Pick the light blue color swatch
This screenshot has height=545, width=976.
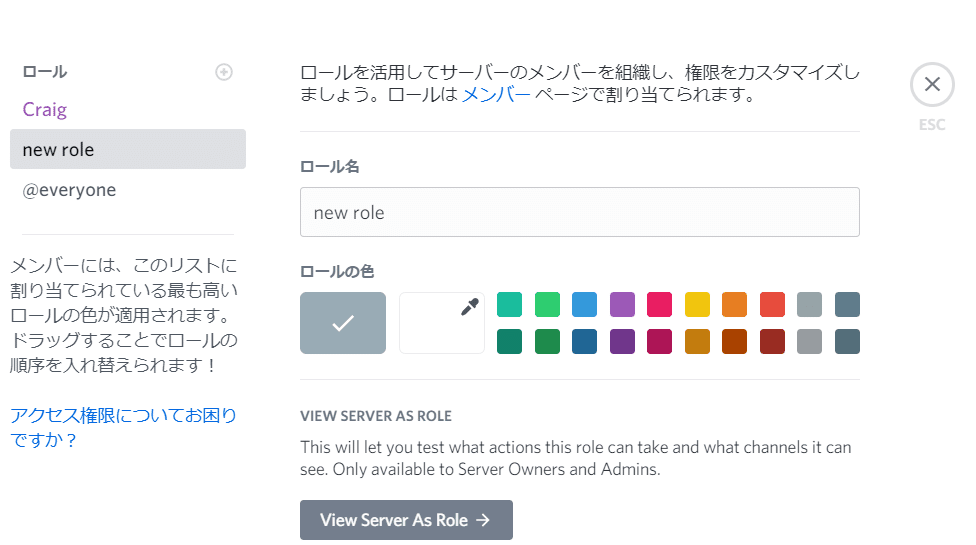click(x=584, y=304)
